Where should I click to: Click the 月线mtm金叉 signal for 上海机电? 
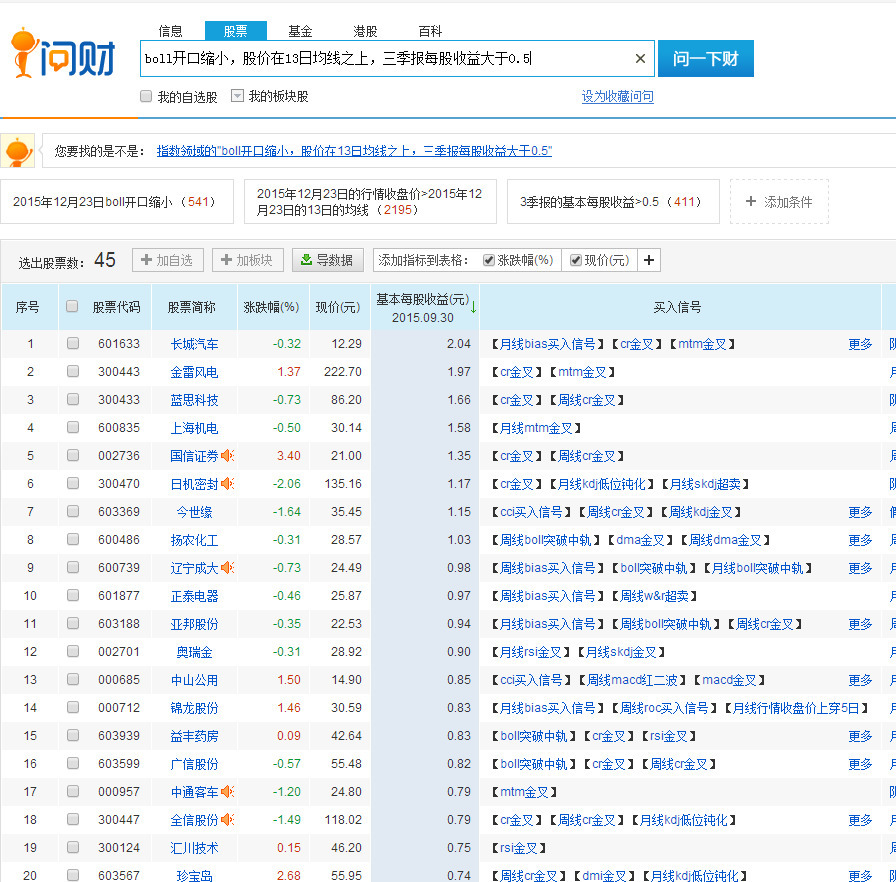click(x=536, y=428)
